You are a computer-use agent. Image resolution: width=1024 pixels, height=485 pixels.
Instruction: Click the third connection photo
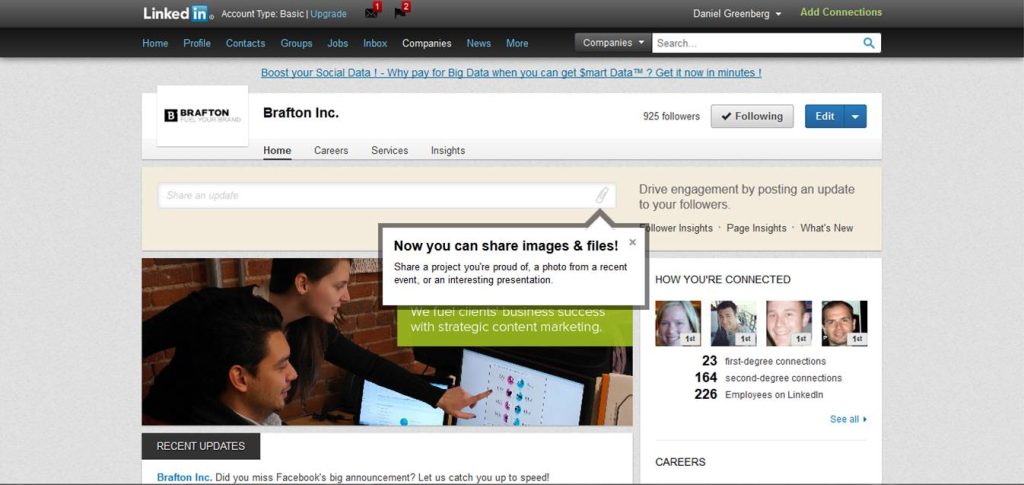point(789,323)
